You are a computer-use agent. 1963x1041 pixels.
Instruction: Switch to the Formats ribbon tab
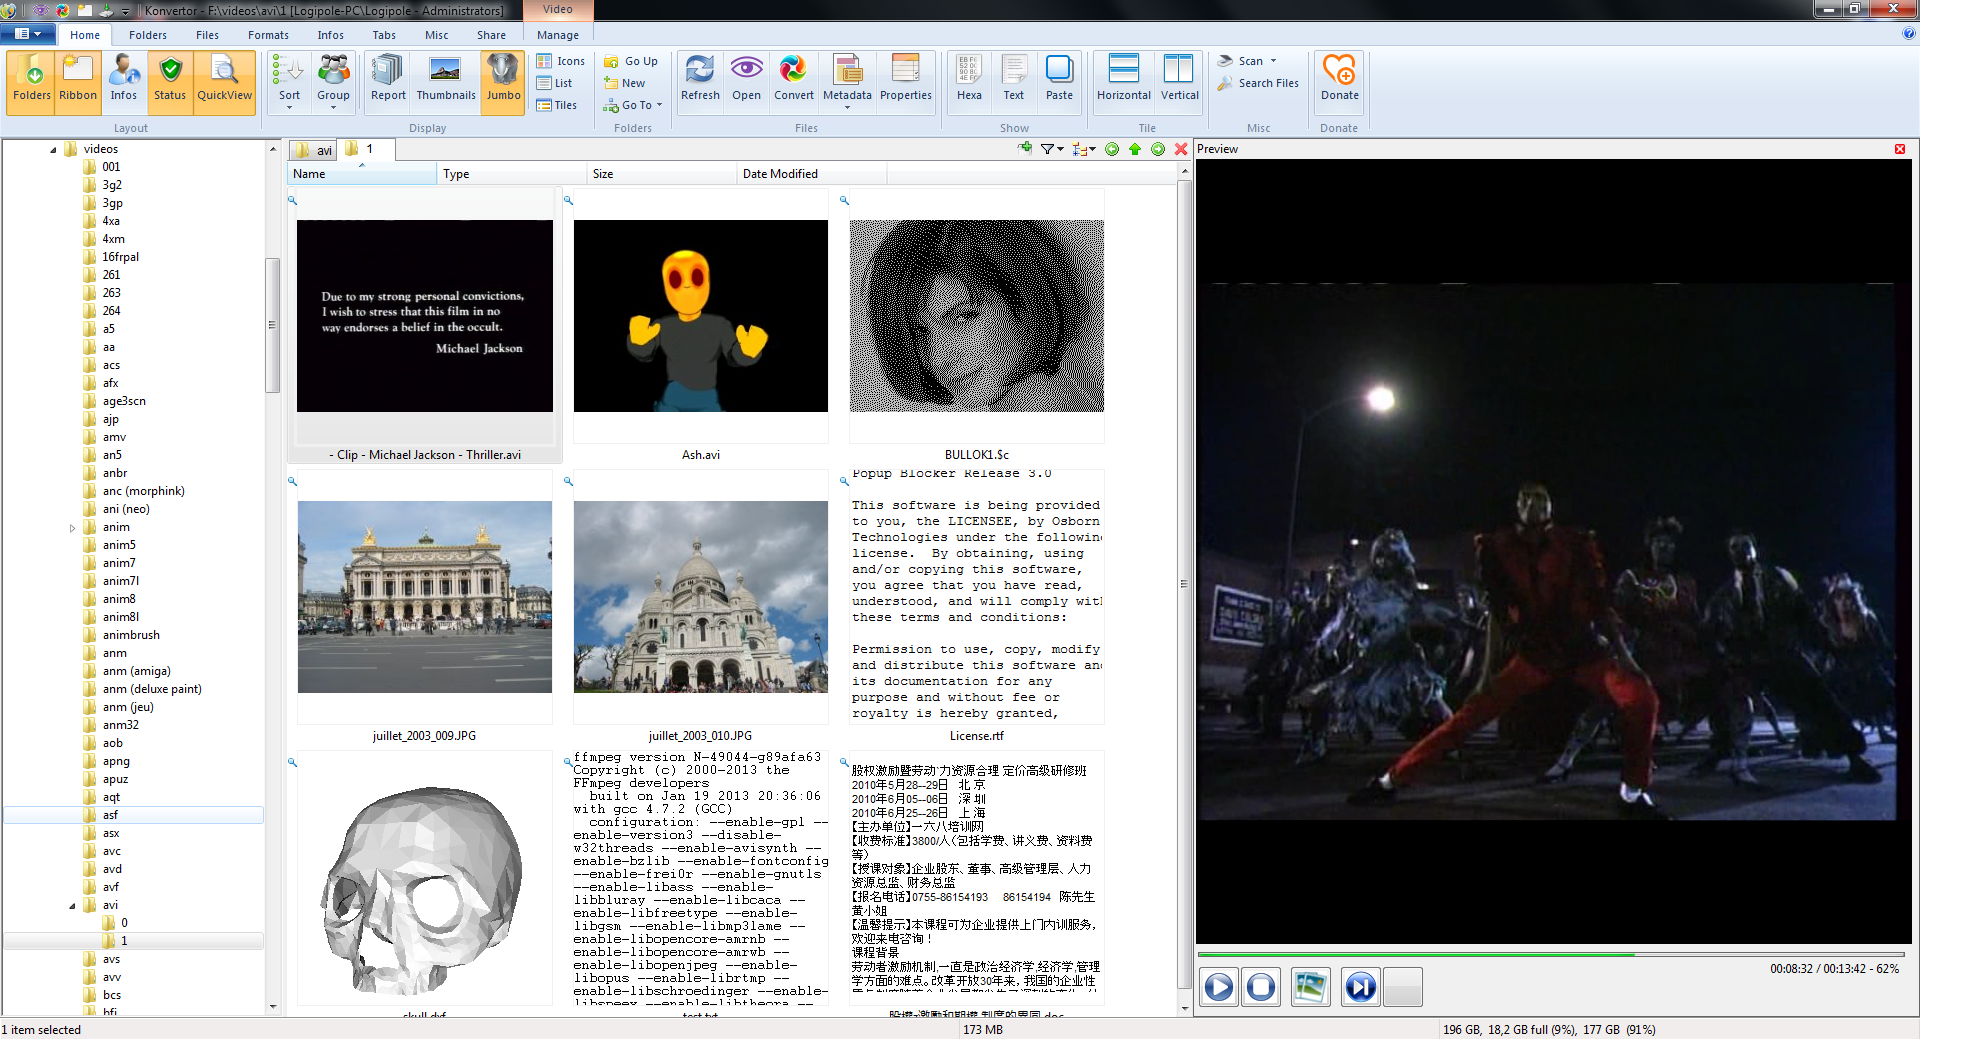[x=268, y=35]
